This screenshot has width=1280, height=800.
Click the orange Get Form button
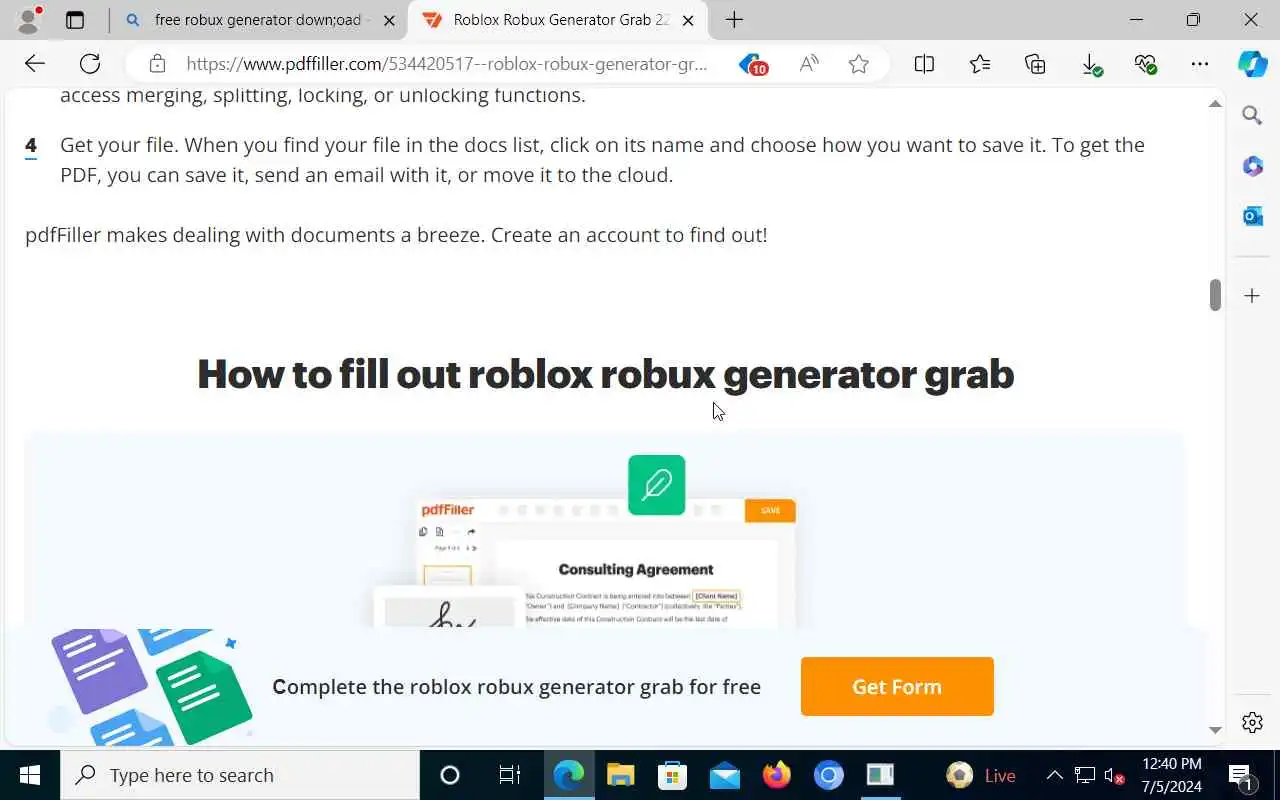pos(897,686)
